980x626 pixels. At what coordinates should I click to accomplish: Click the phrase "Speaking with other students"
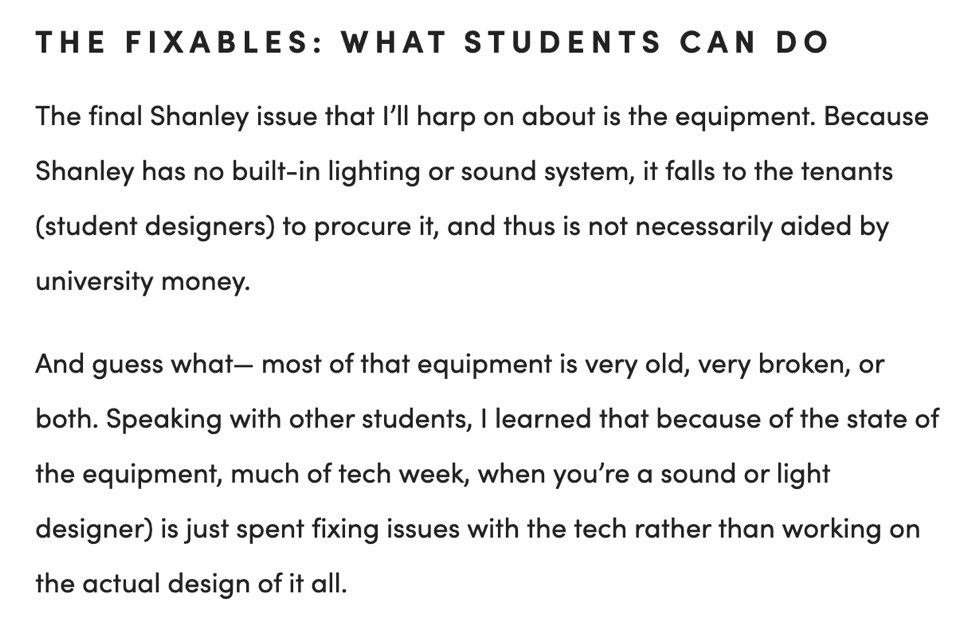(x=287, y=418)
